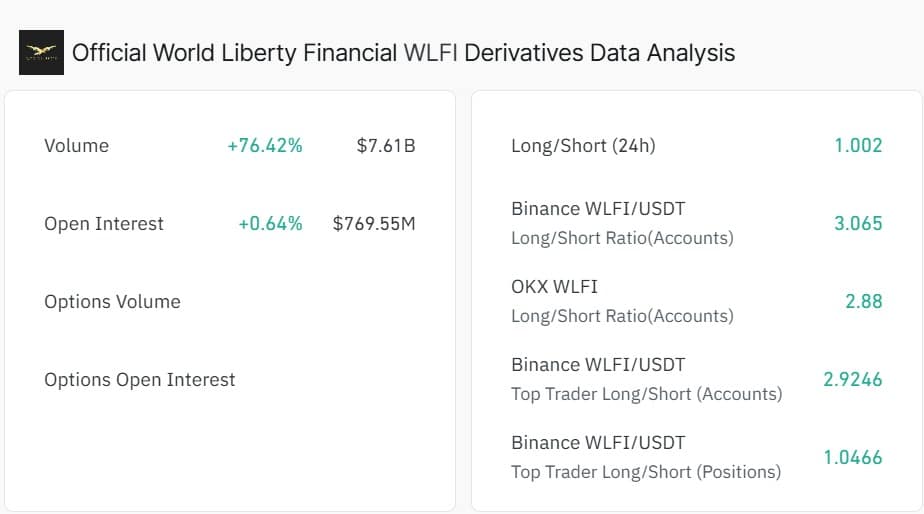Click the 1.002 long/short value
Image resolution: width=924 pixels, height=514 pixels.
(858, 146)
